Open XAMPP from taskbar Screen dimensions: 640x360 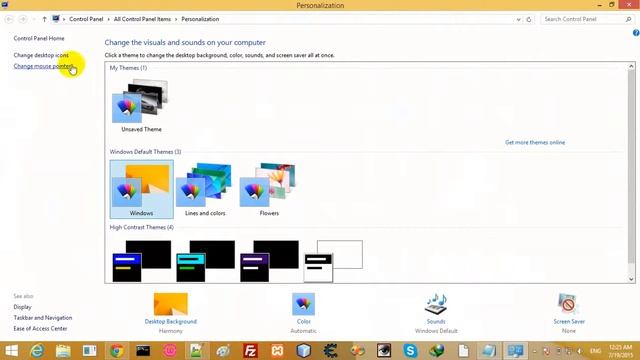pos(277,351)
